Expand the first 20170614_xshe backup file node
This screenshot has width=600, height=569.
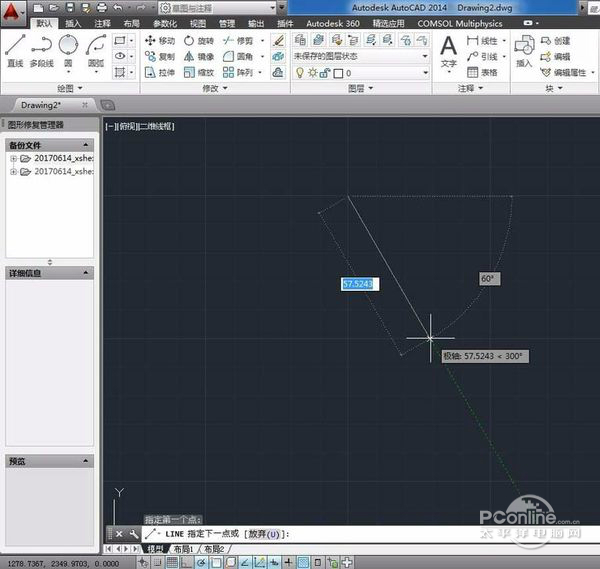tap(13, 158)
